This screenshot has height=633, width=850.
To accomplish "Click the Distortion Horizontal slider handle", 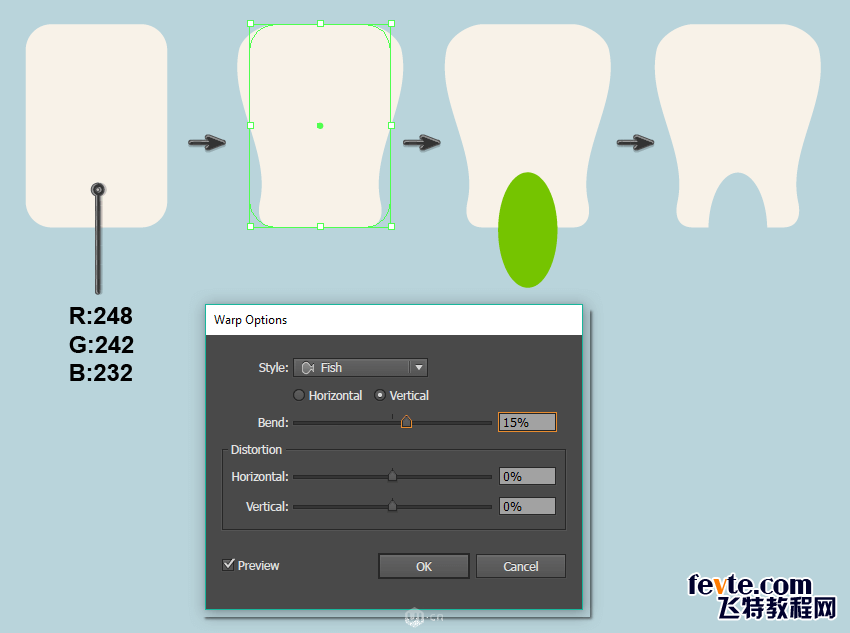I will click(392, 475).
